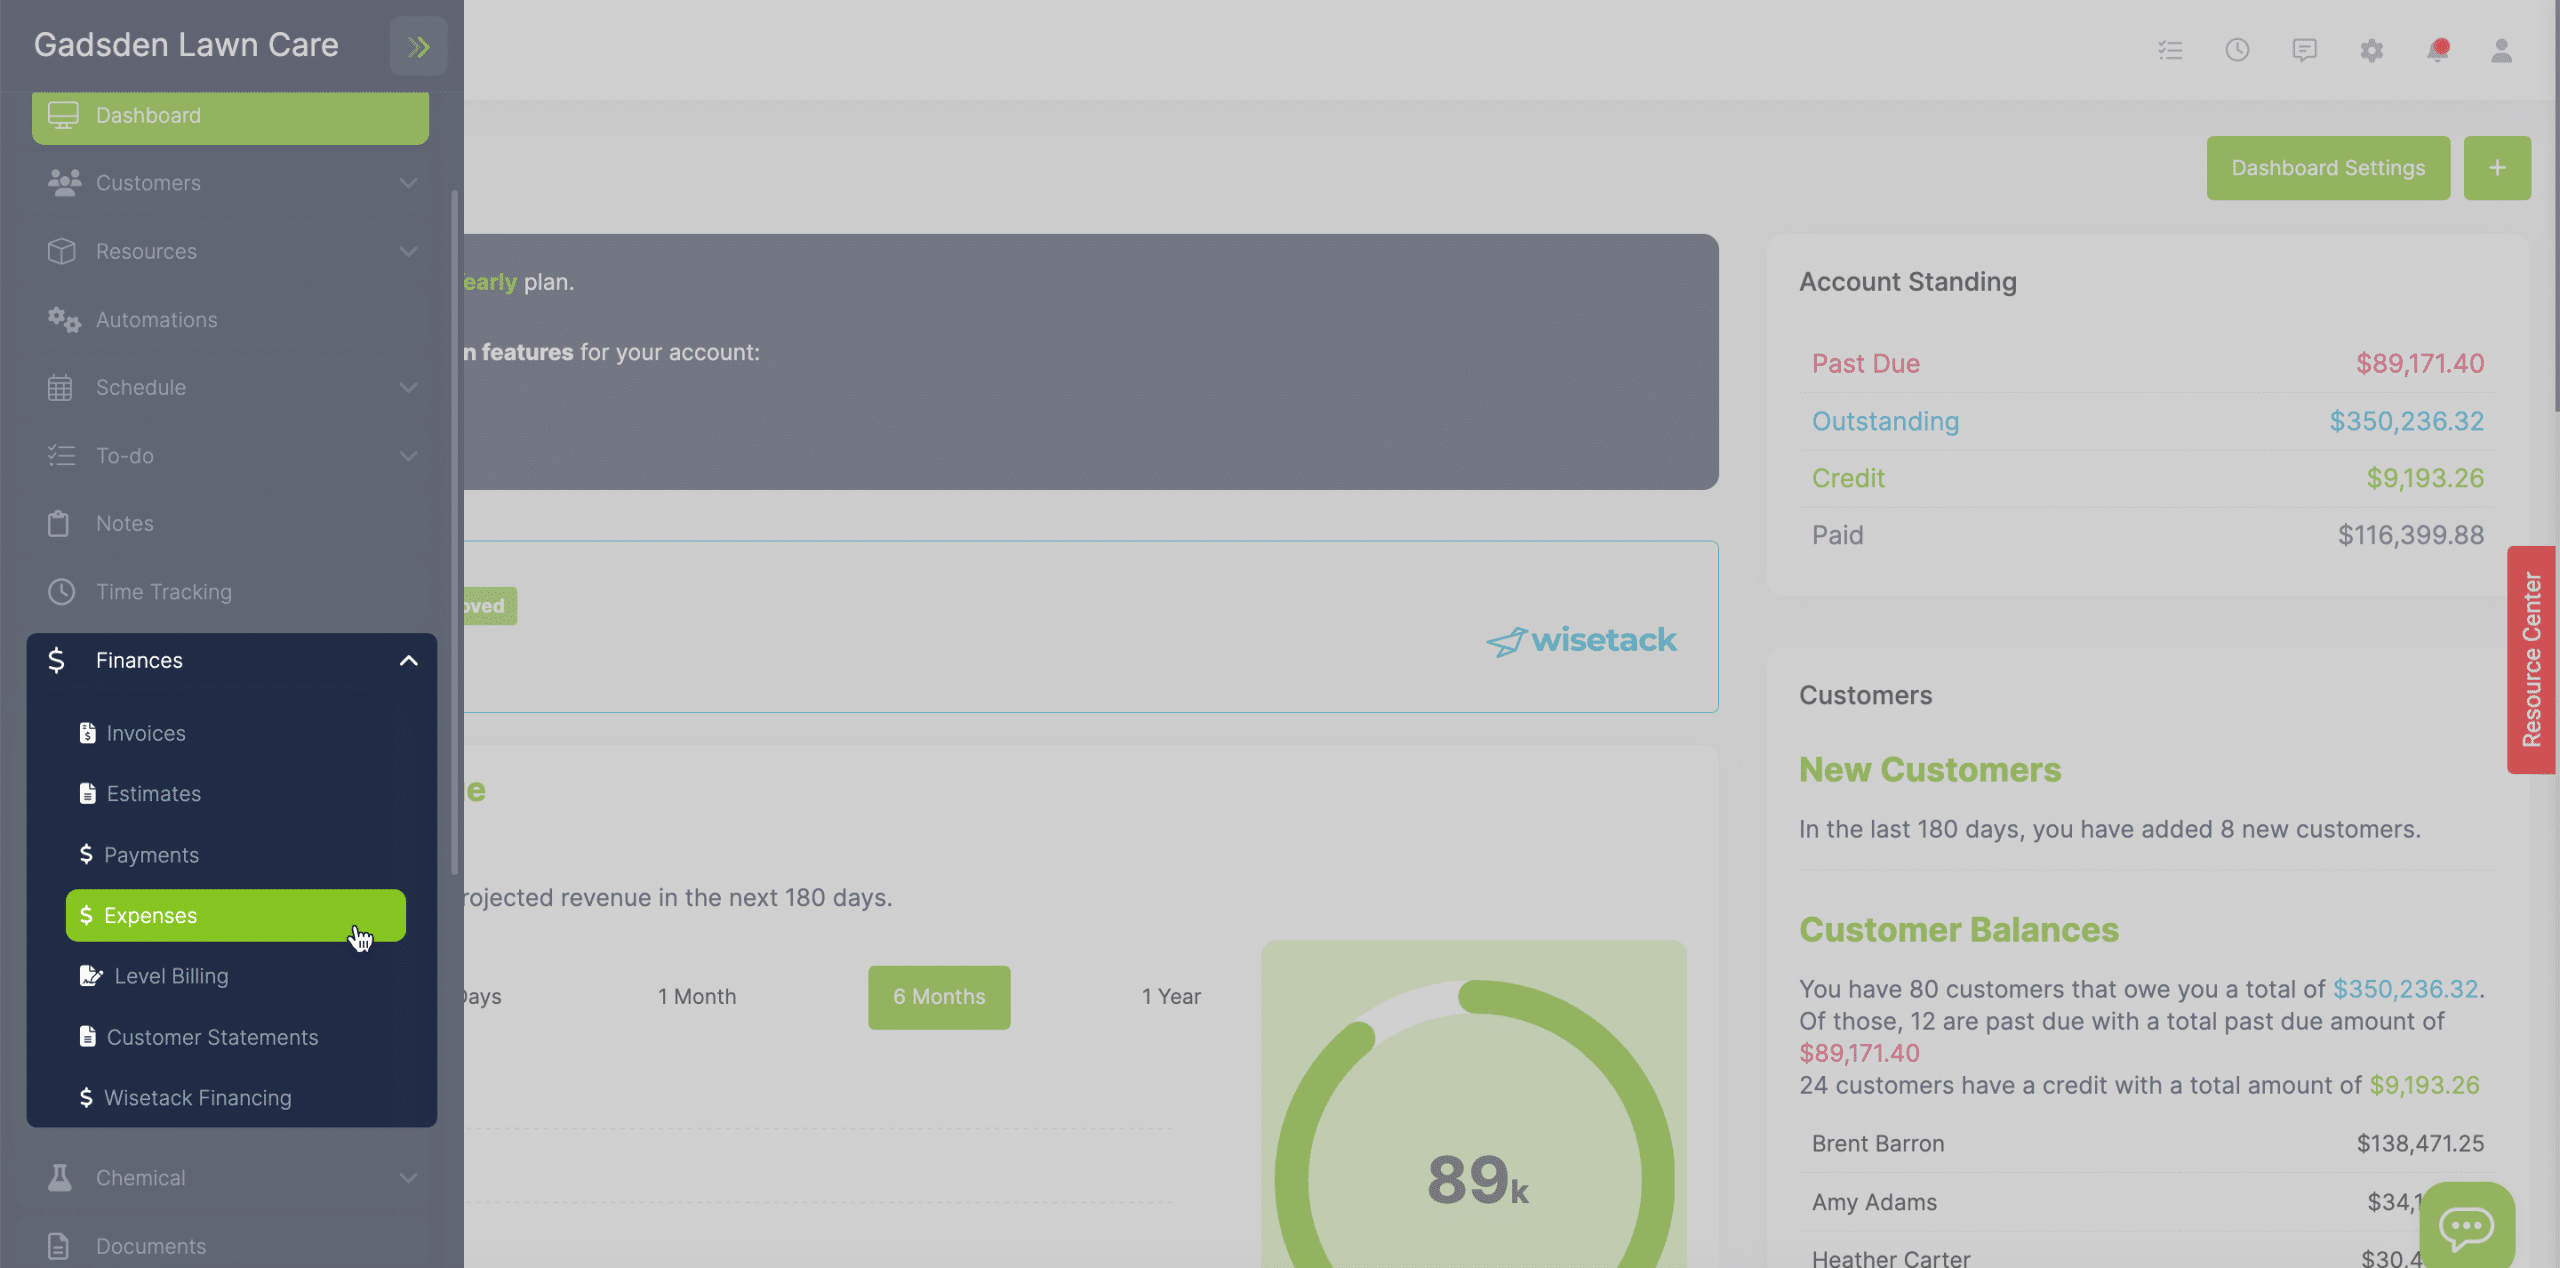
Task: Select the 1 Year range tab
Action: (x=1171, y=997)
